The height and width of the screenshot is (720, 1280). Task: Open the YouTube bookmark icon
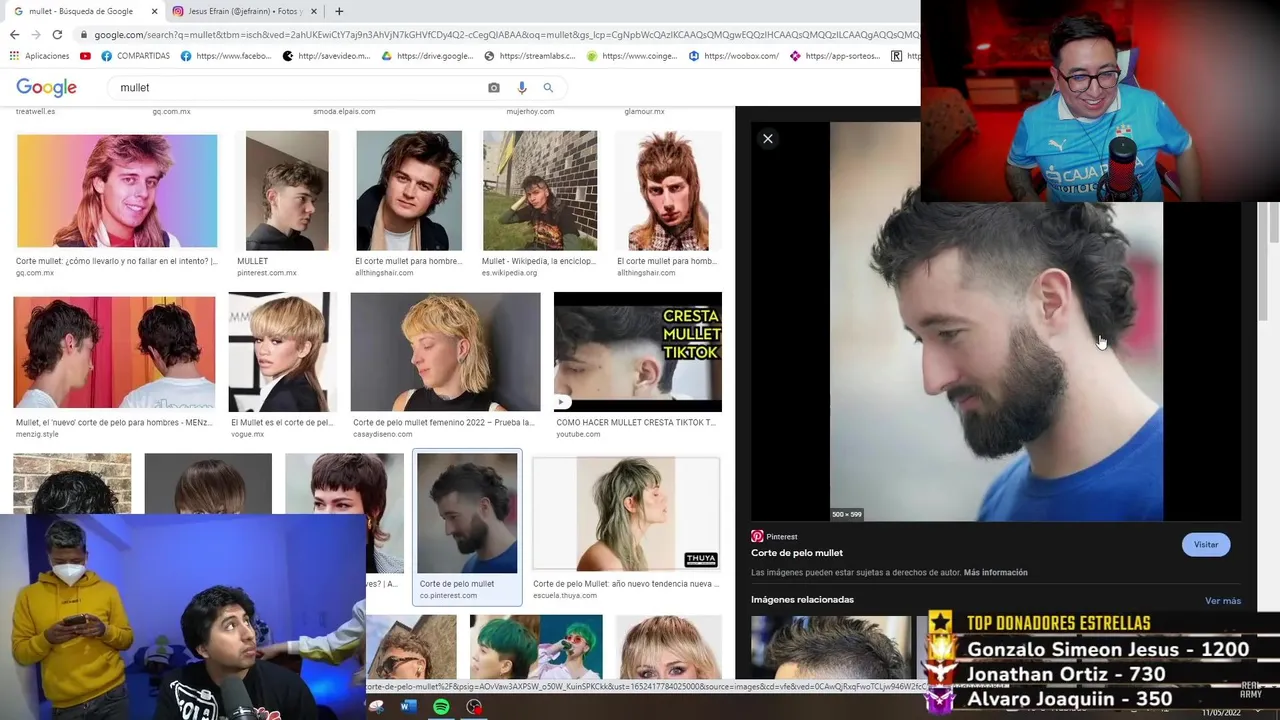pyautogui.click(x=85, y=56)
